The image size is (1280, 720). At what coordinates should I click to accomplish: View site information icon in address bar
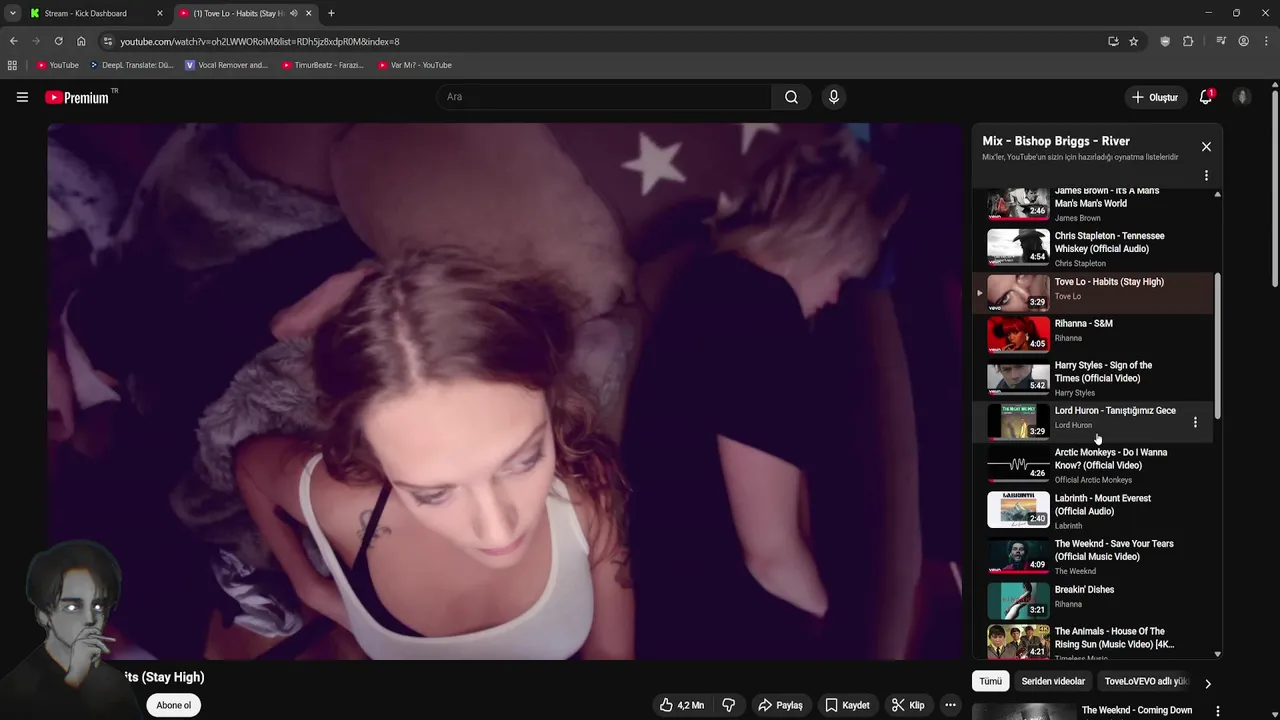108,41
